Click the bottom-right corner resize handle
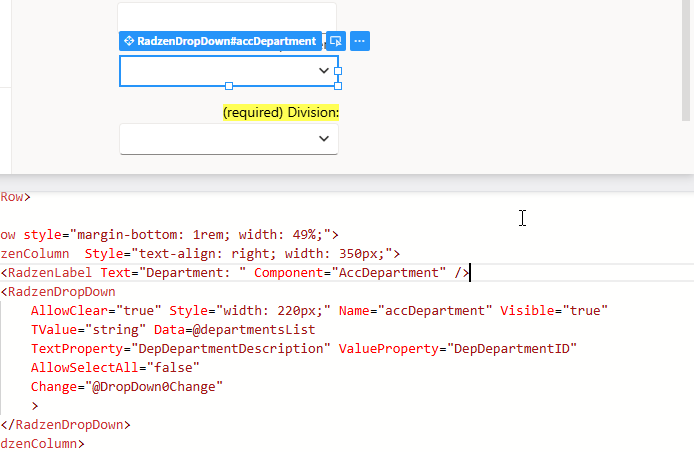The width and height of the screenshot is (694, 452). click(x=338, y=87)
